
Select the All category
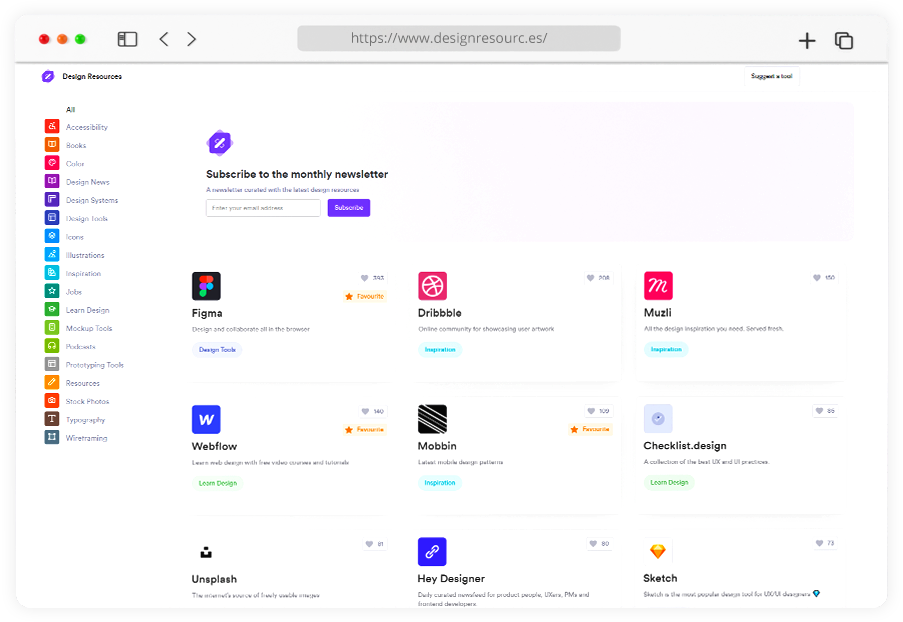point(70,109)
